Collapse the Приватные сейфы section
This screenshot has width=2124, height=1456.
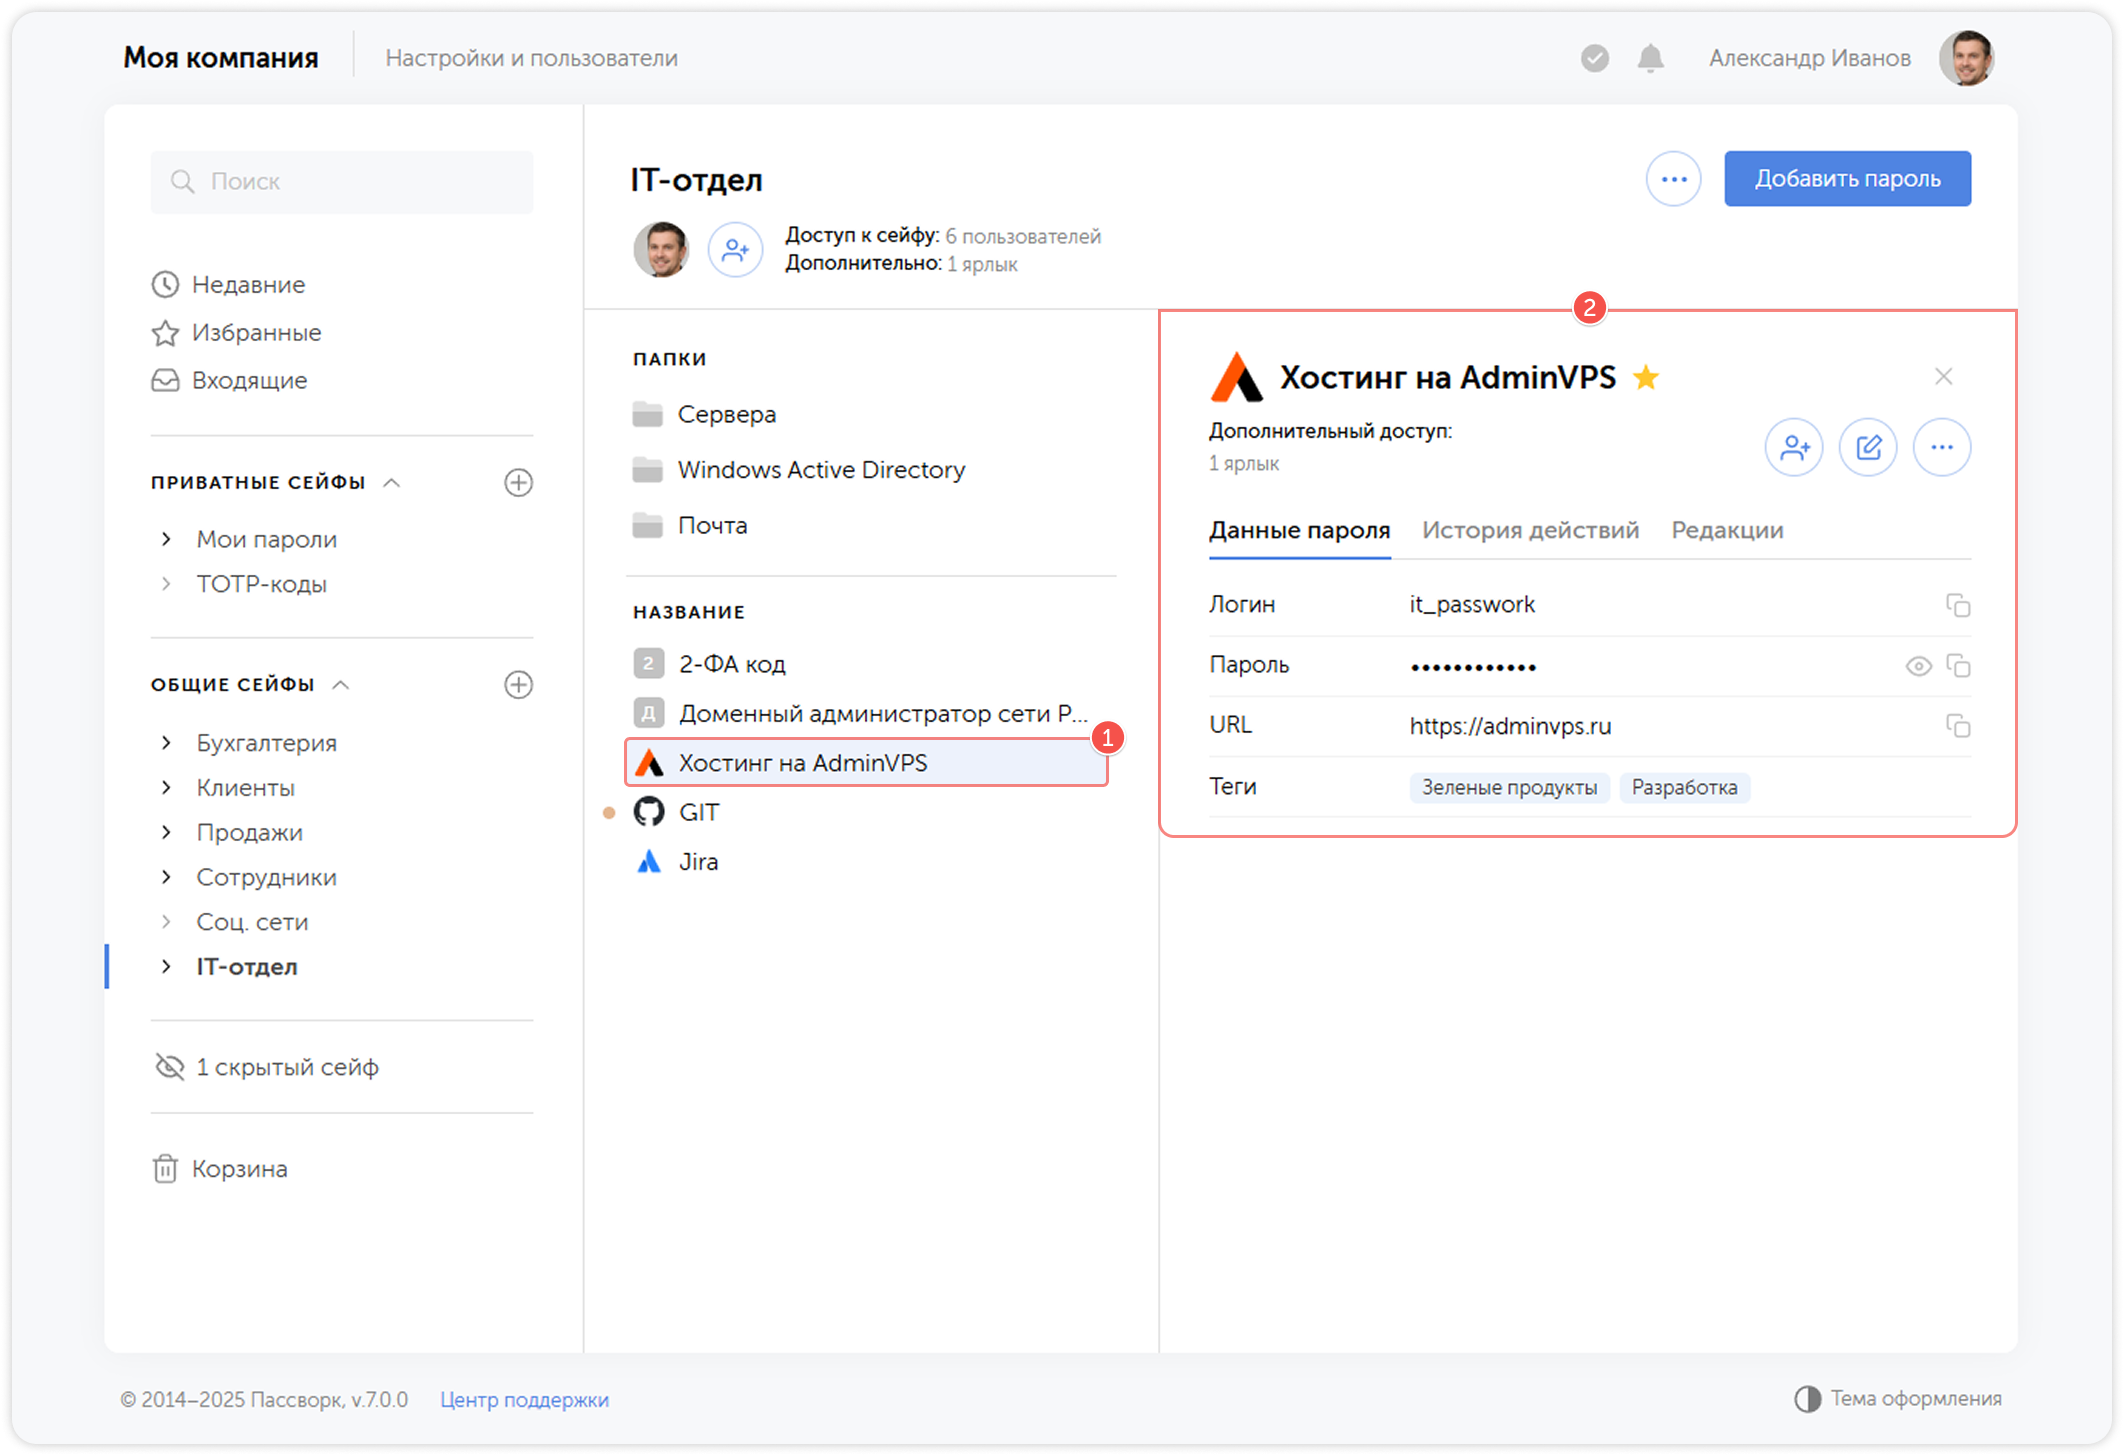click(392, 483)
